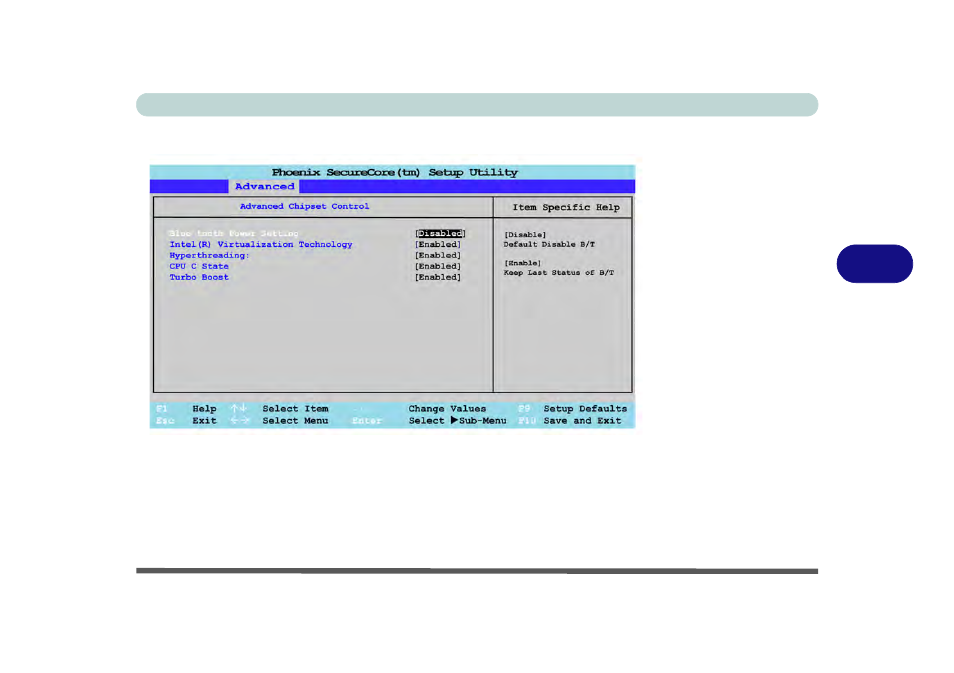The width and height of the screenshot is (954, 673).
Task: Toggle Intel Virtualization Technology Enabled value
Action: coord(438,245)
